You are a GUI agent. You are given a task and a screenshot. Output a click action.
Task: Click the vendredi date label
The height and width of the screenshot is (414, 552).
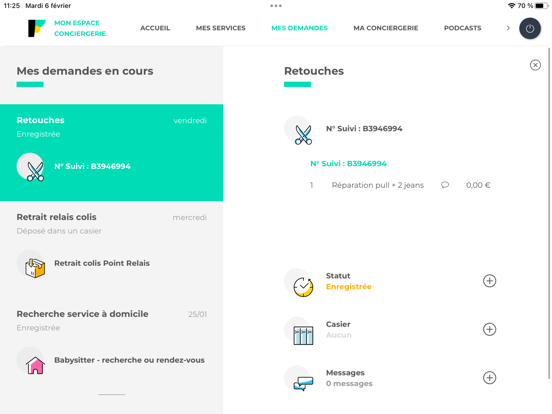(190, 120)
